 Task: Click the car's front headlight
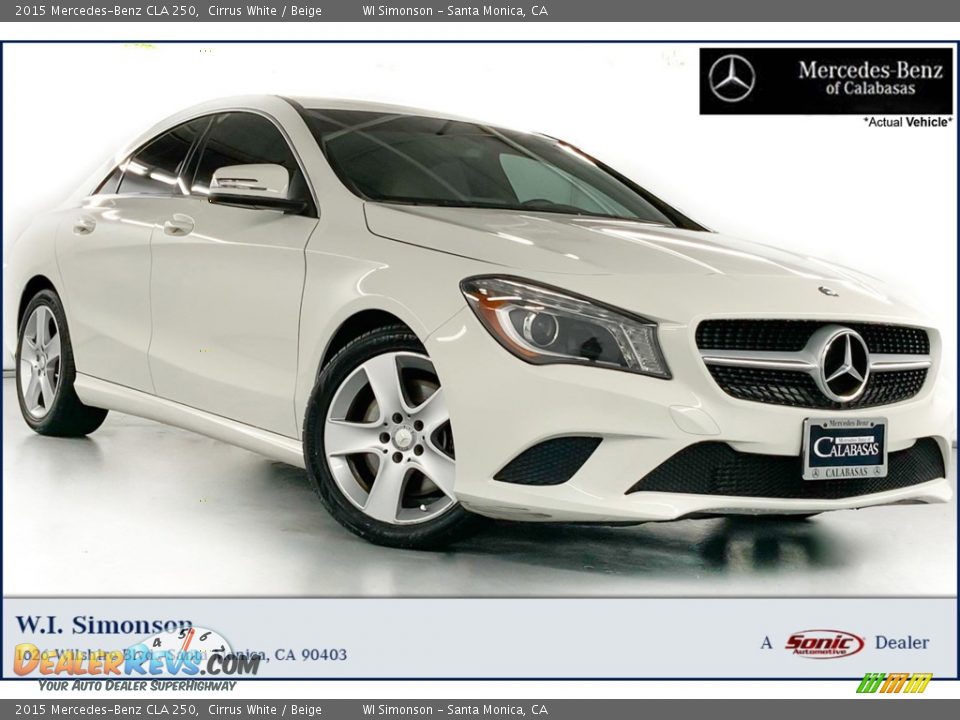565,326
